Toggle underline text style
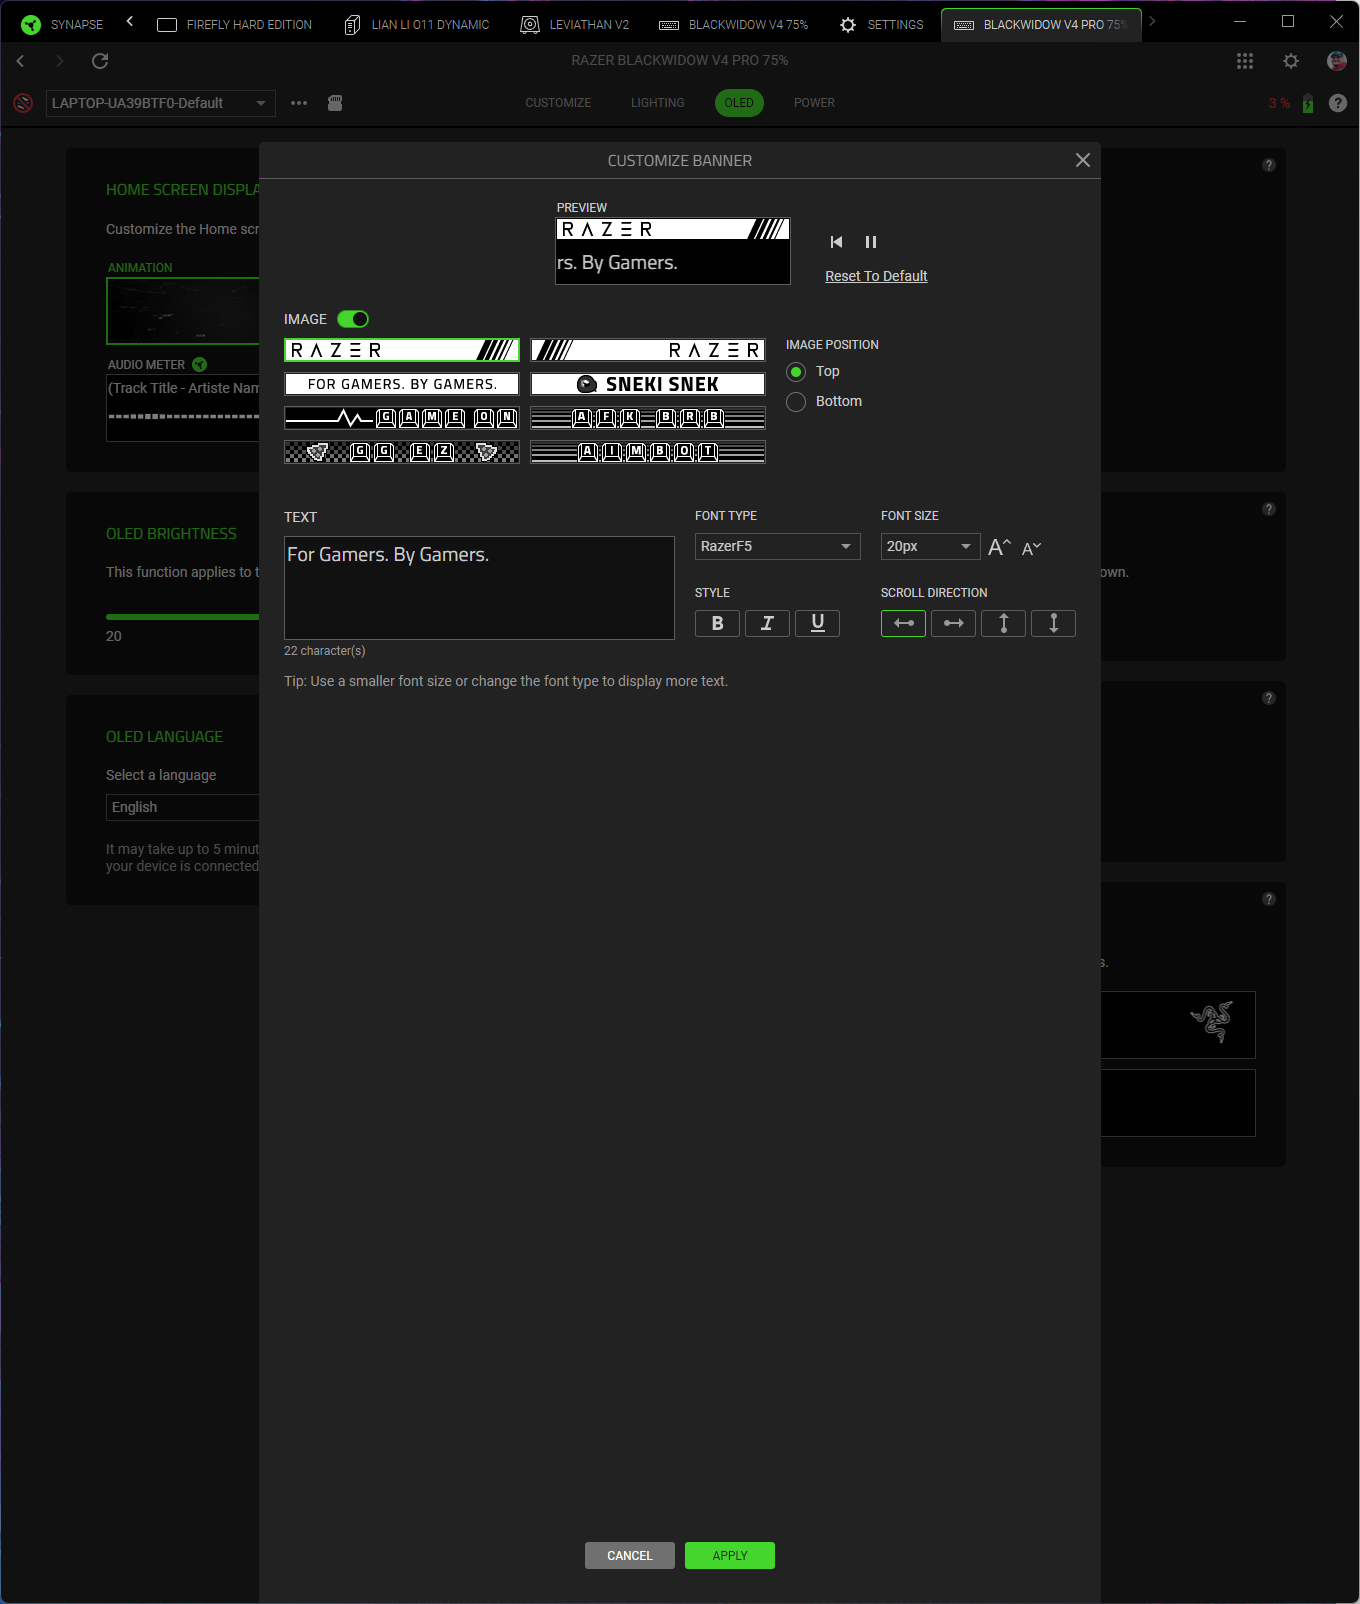 817,624
